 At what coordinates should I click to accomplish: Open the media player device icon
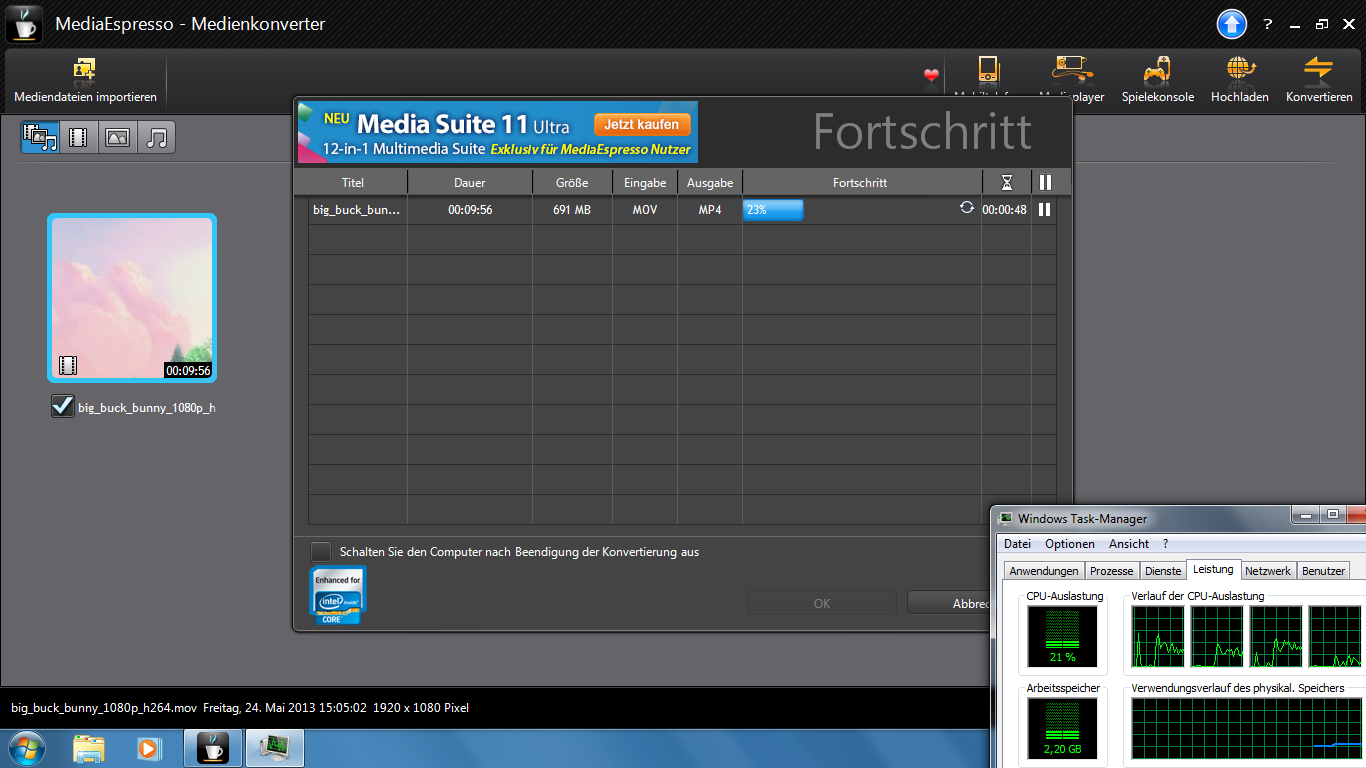1072,69
